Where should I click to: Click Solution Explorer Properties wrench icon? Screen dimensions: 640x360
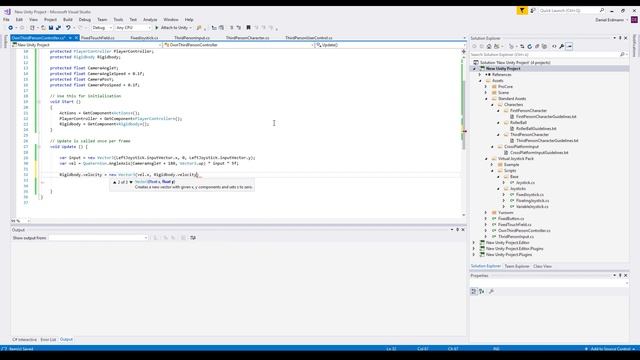click(x=562, y=47)
